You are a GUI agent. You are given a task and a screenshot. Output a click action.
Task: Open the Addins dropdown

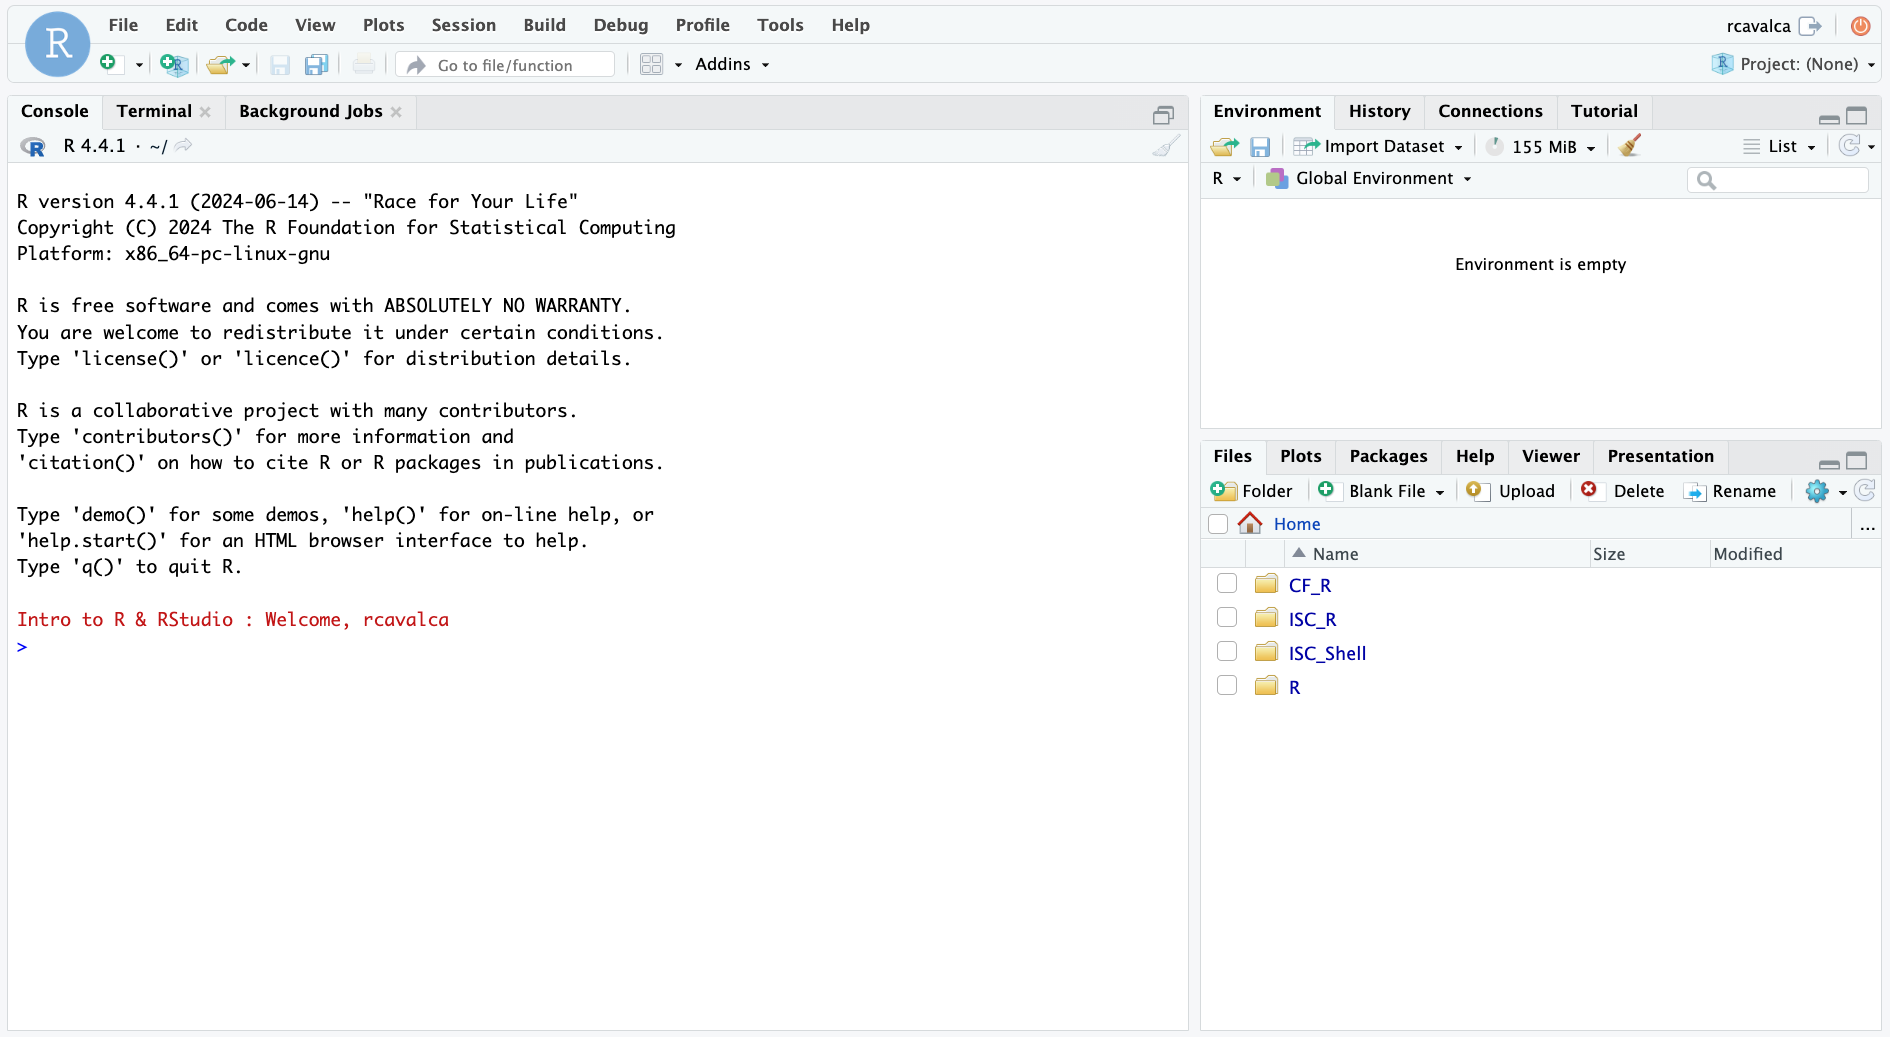[x=732, y=64]
